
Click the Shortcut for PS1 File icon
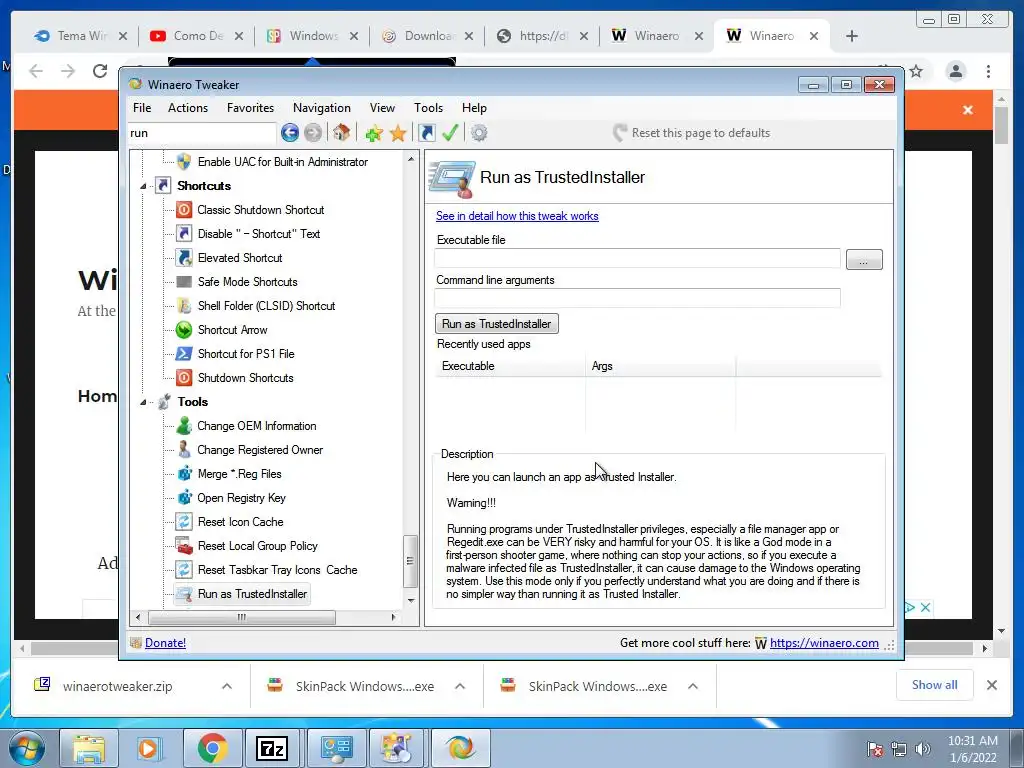(x=184, y=354)
